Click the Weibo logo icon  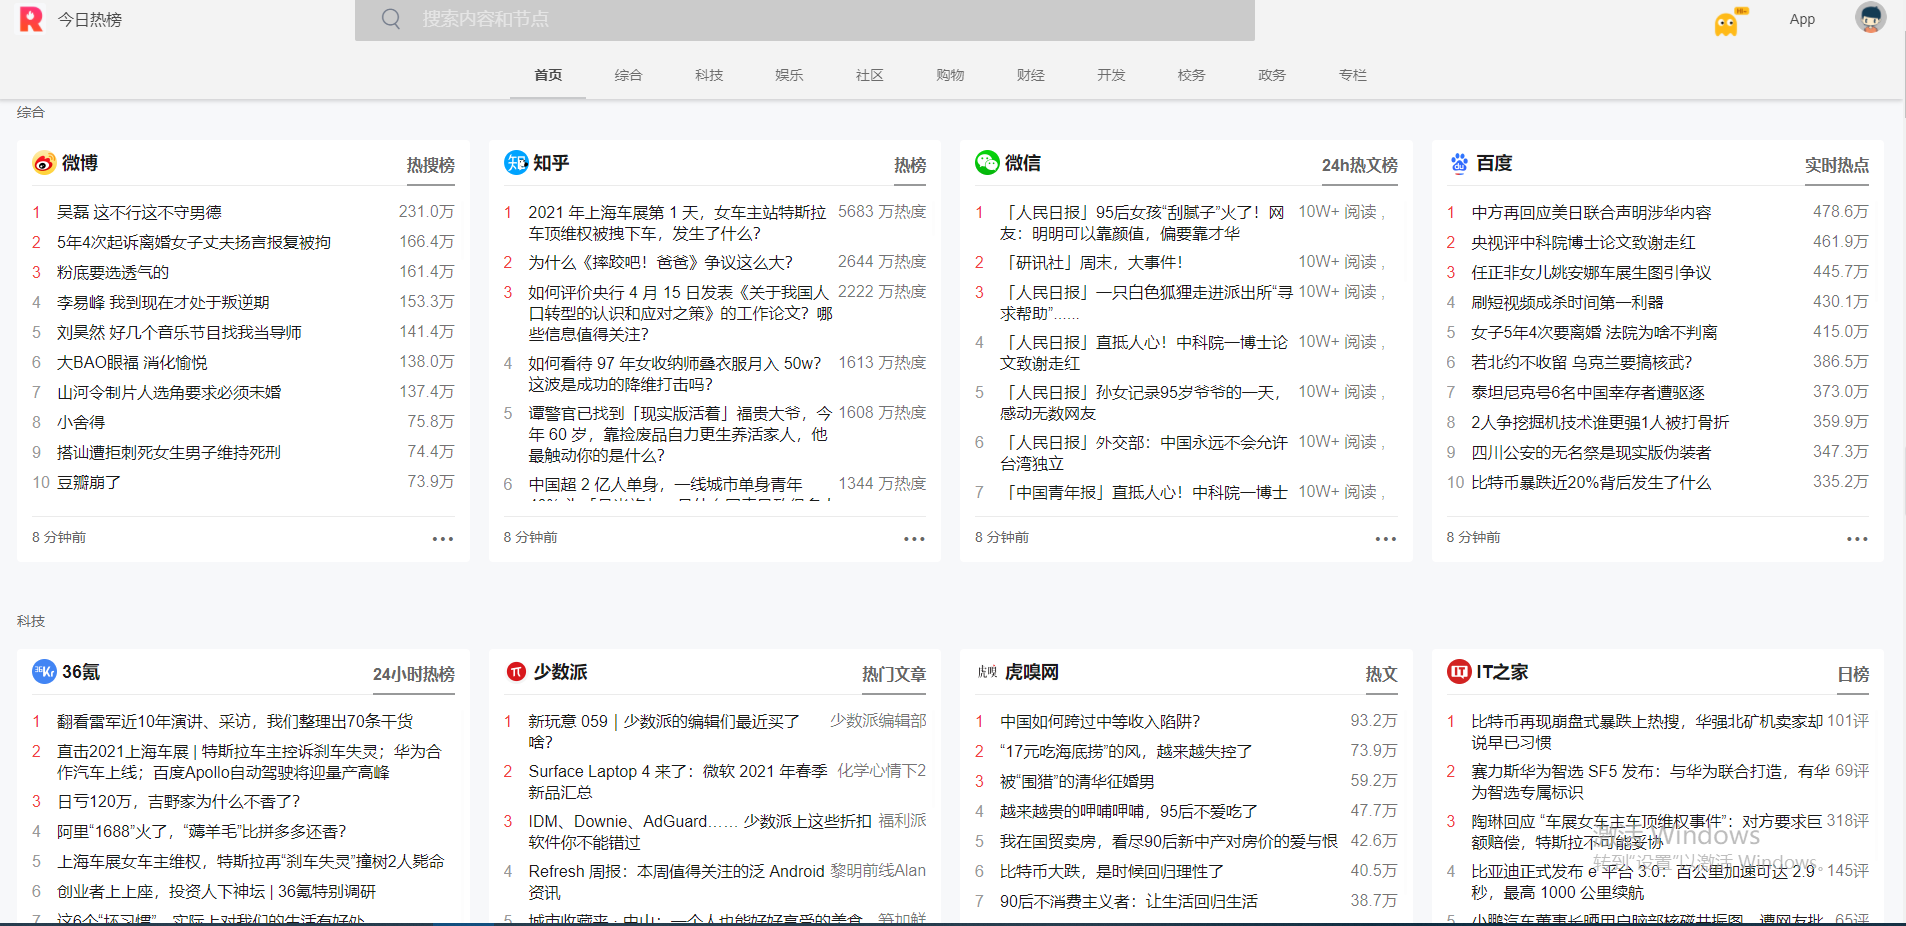click(x=44, y=163)
